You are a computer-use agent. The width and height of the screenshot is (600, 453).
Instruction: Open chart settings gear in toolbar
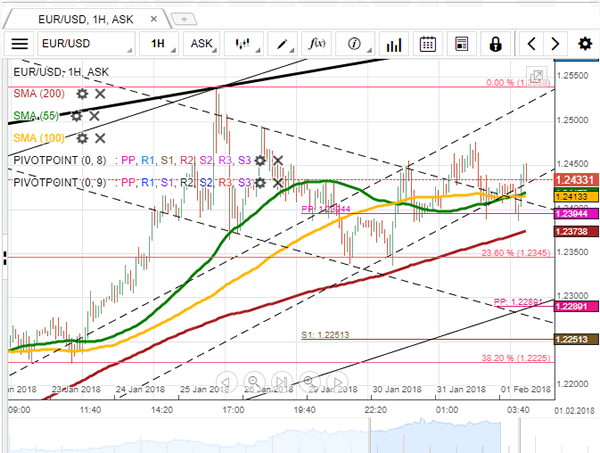click(x=583, y=43)
